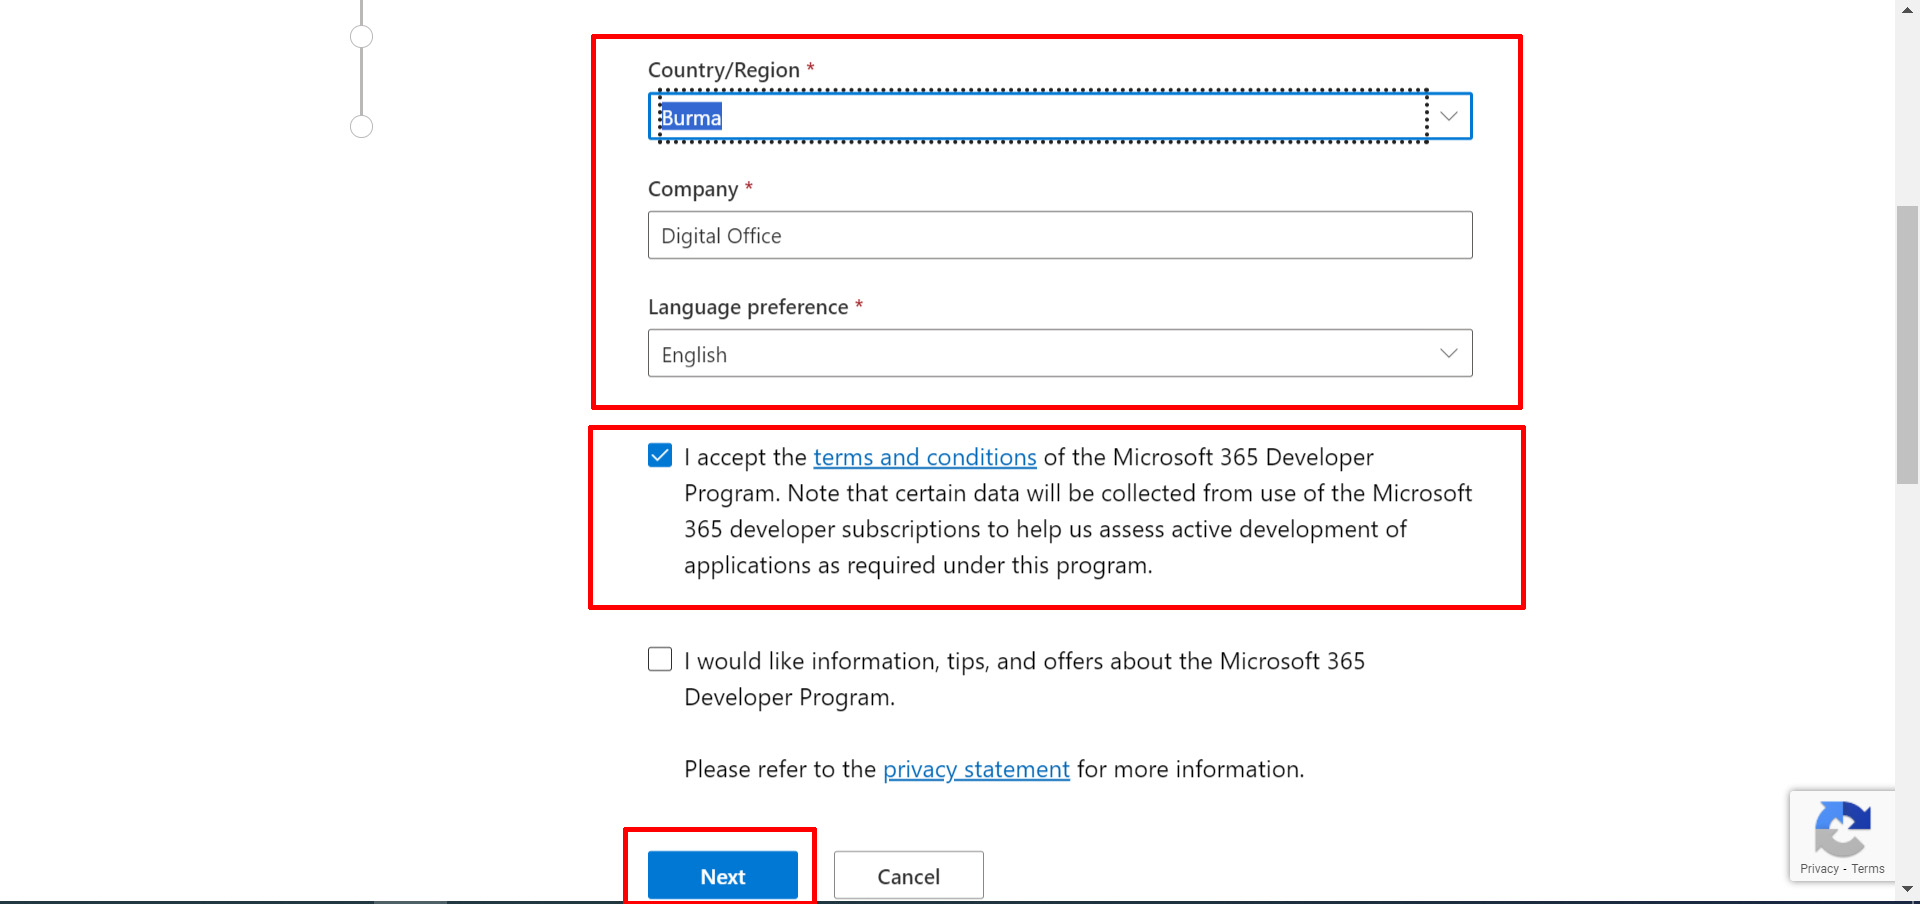Click the Language preference label text
This screenshot has width=1920, height=904.
(748, 307)
